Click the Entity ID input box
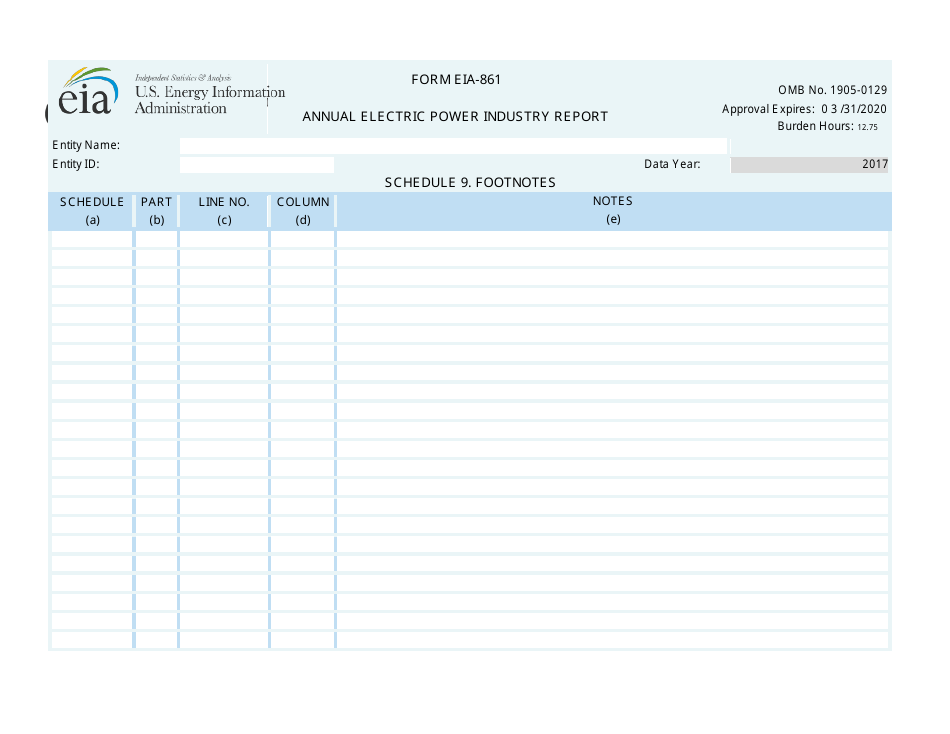The height and width of the screenshot is (734, 950). click(256, 164)
